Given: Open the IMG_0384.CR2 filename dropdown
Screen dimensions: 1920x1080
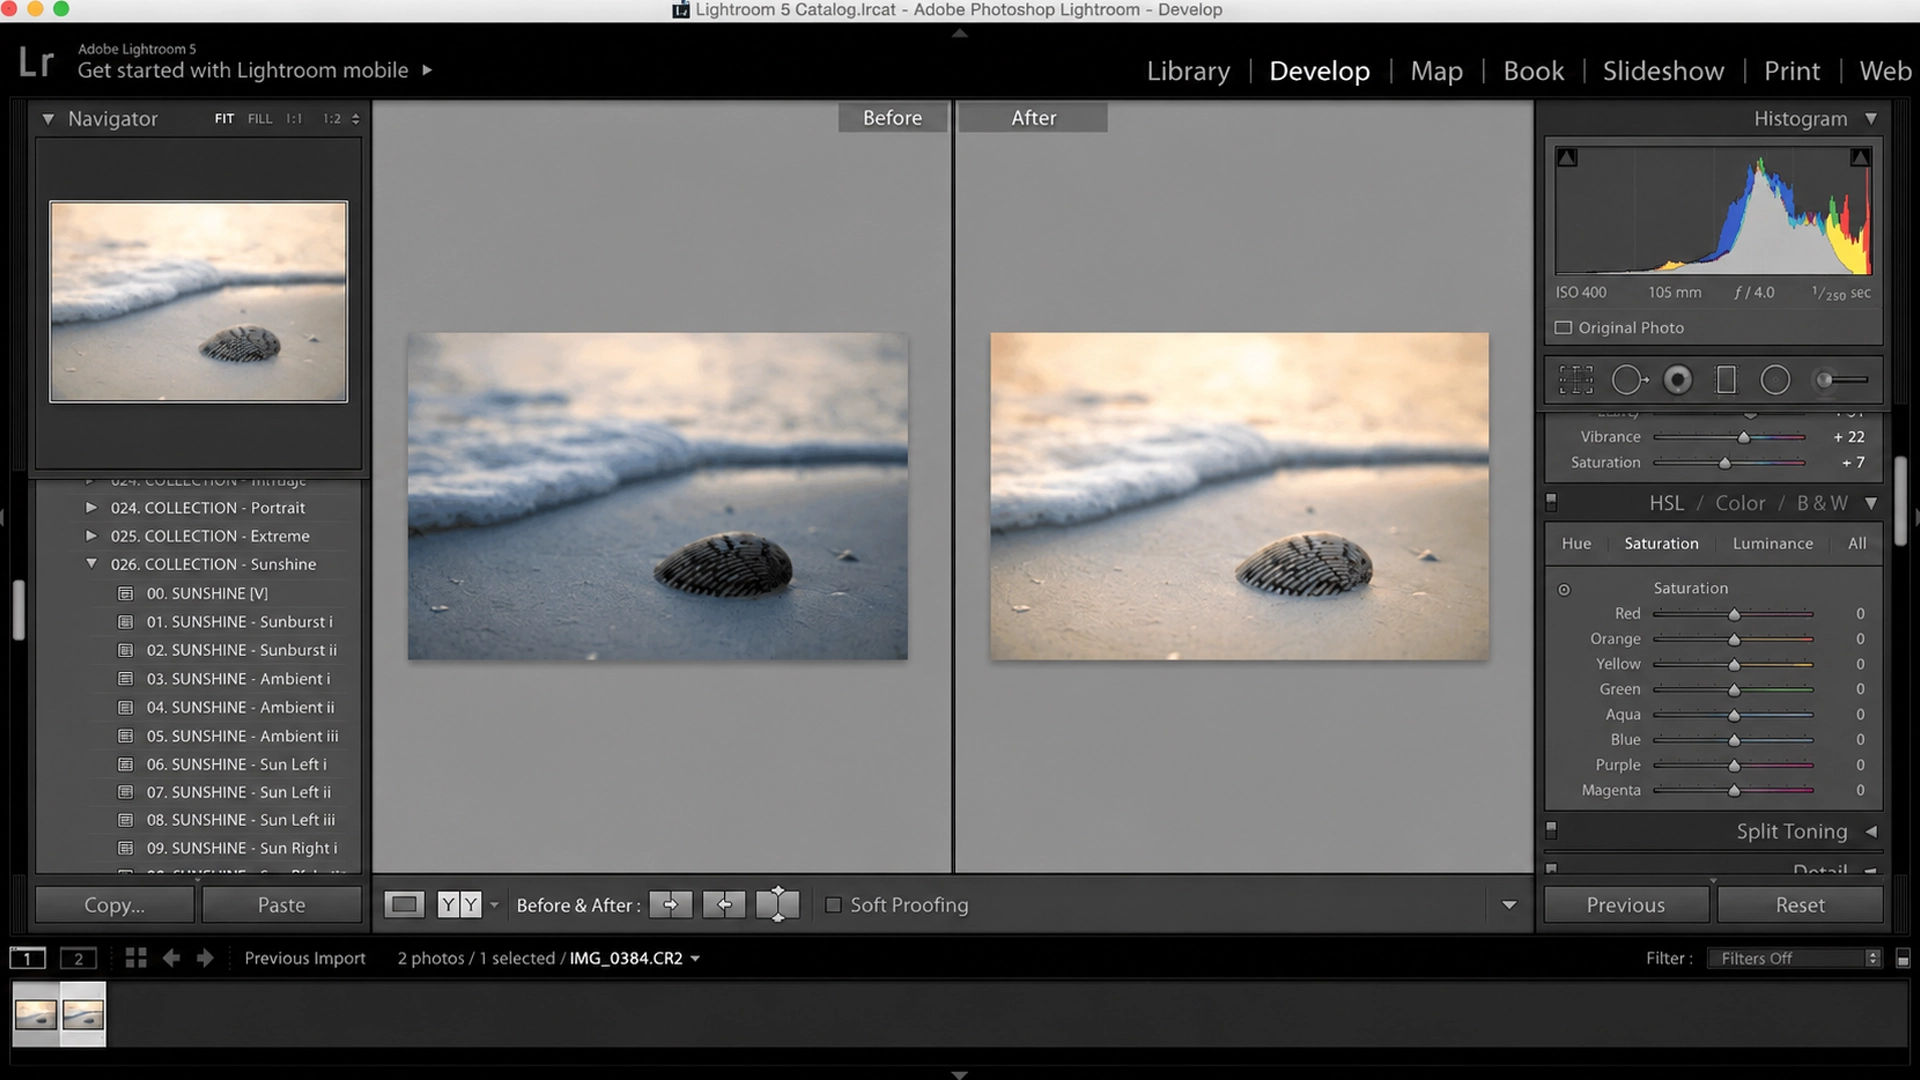Looking at the screenshot, I should (695, 958).
